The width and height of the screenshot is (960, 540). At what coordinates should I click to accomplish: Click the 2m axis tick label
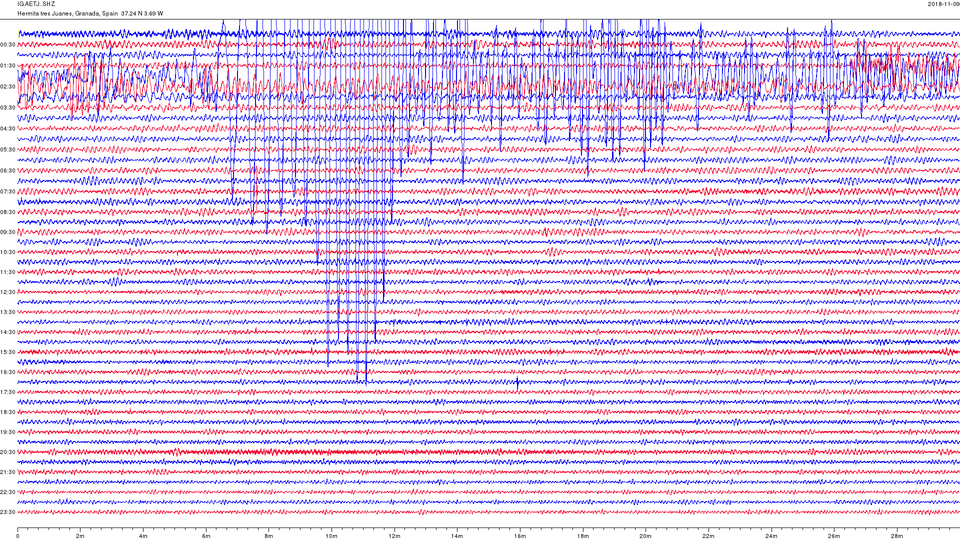point(80,536)
